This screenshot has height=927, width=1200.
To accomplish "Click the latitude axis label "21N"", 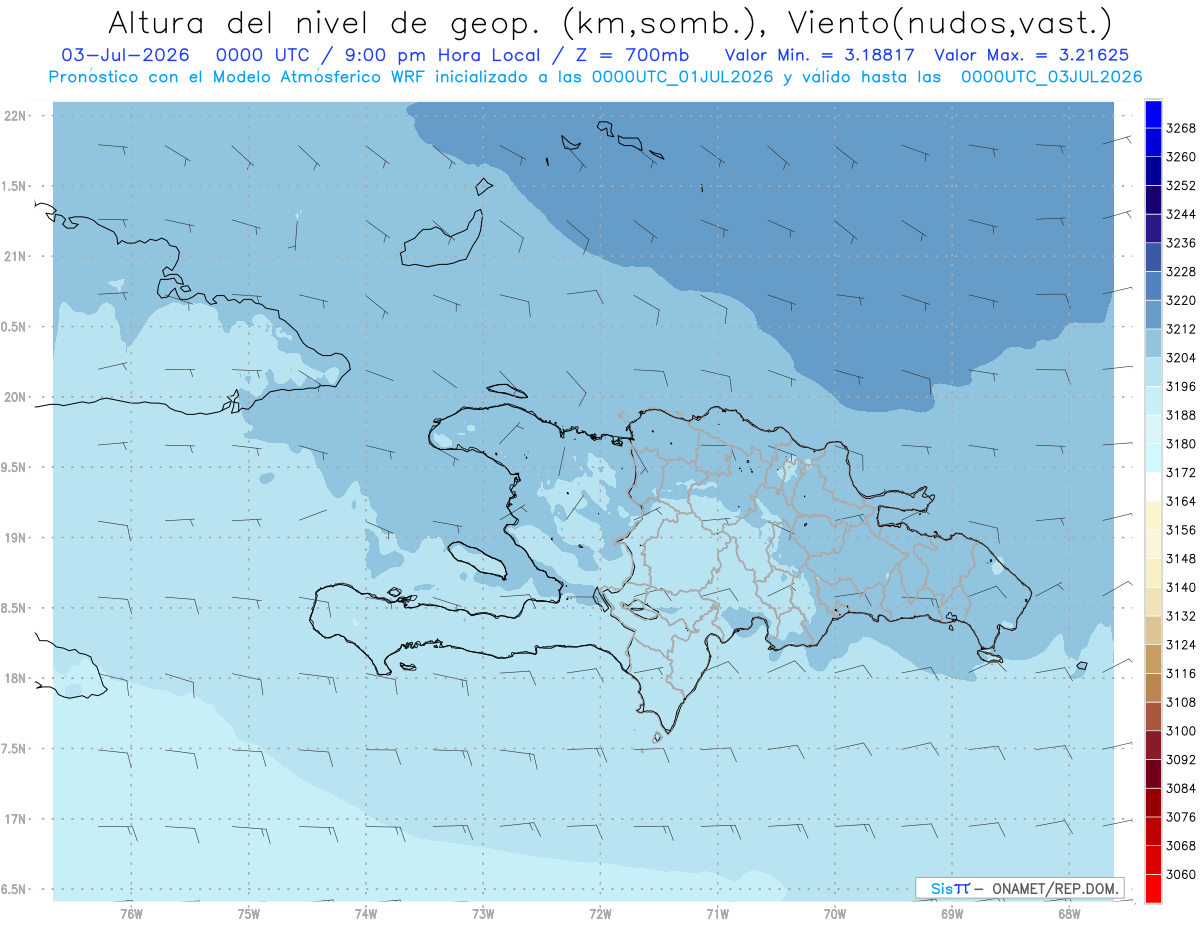I will click(x=17, y=256).
